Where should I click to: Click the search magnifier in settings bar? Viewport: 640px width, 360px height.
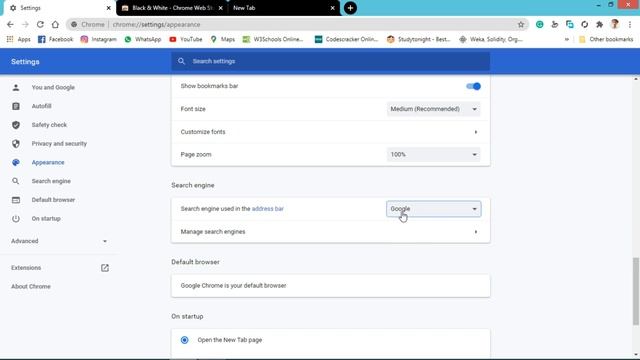coord(181,61)
